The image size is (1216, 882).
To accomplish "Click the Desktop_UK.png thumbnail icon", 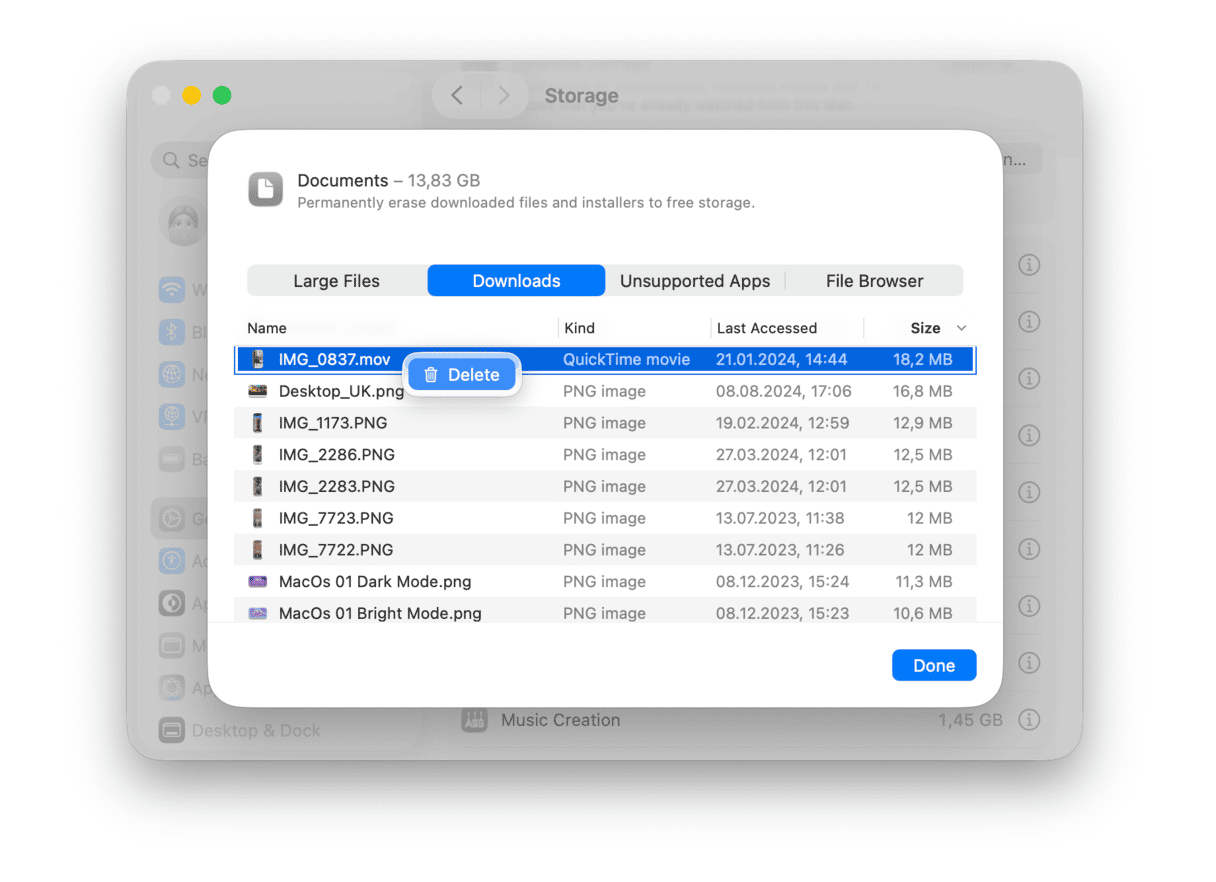I will tap(258, 391).
